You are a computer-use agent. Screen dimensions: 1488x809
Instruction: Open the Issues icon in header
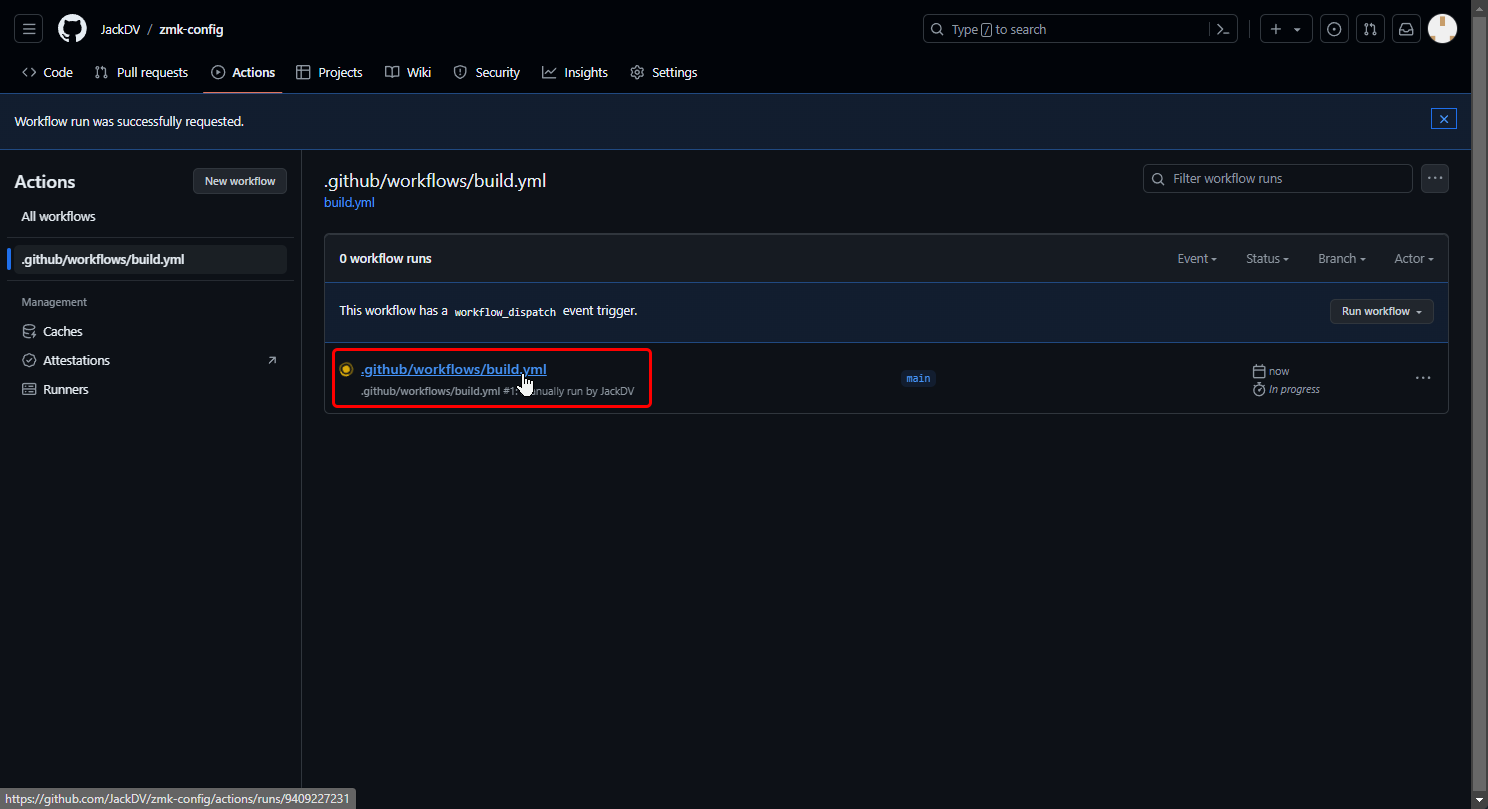click(x=1334, y=29)
